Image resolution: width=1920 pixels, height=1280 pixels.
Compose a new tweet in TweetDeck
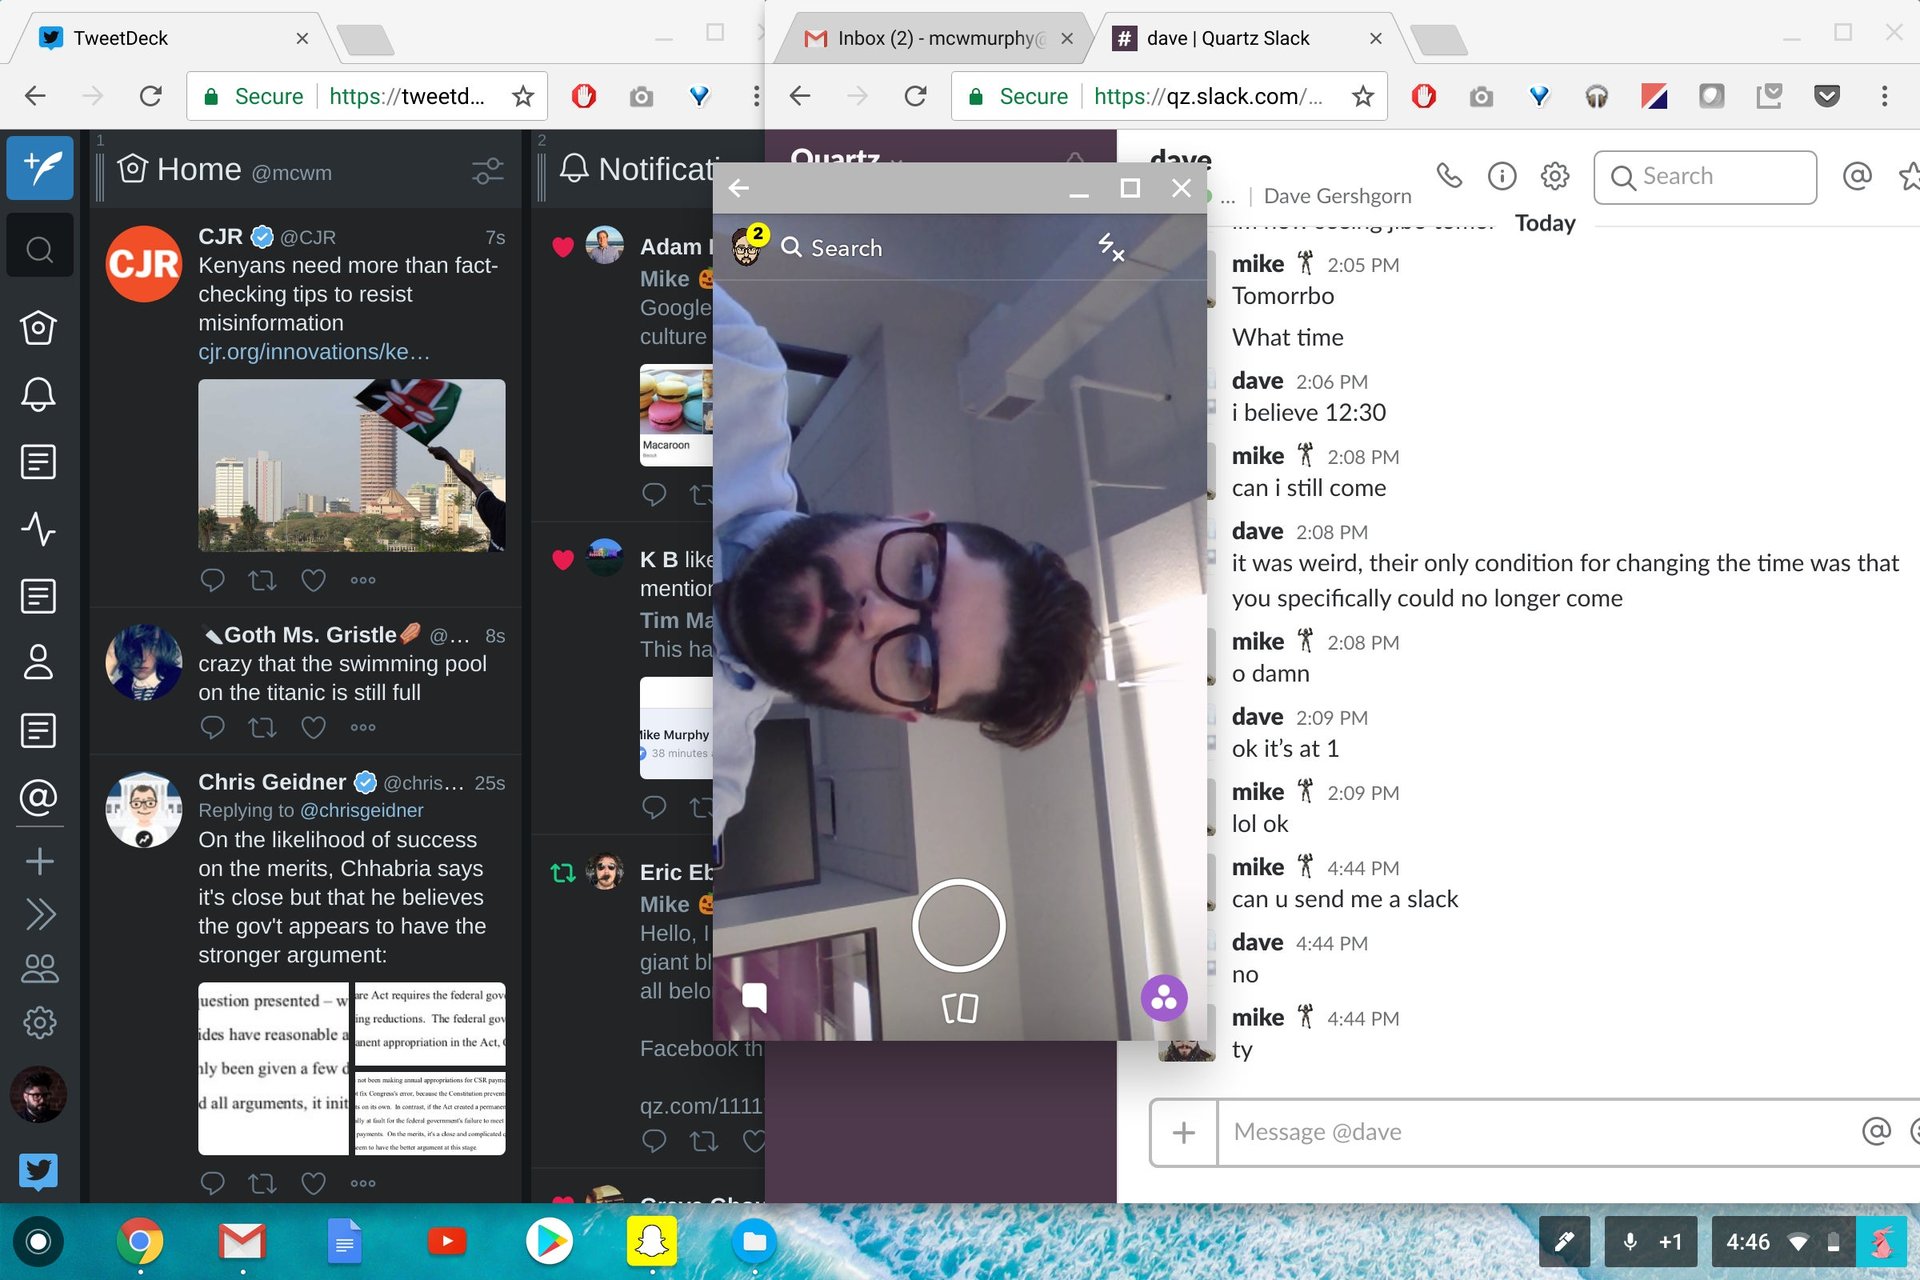pos(40,167)
